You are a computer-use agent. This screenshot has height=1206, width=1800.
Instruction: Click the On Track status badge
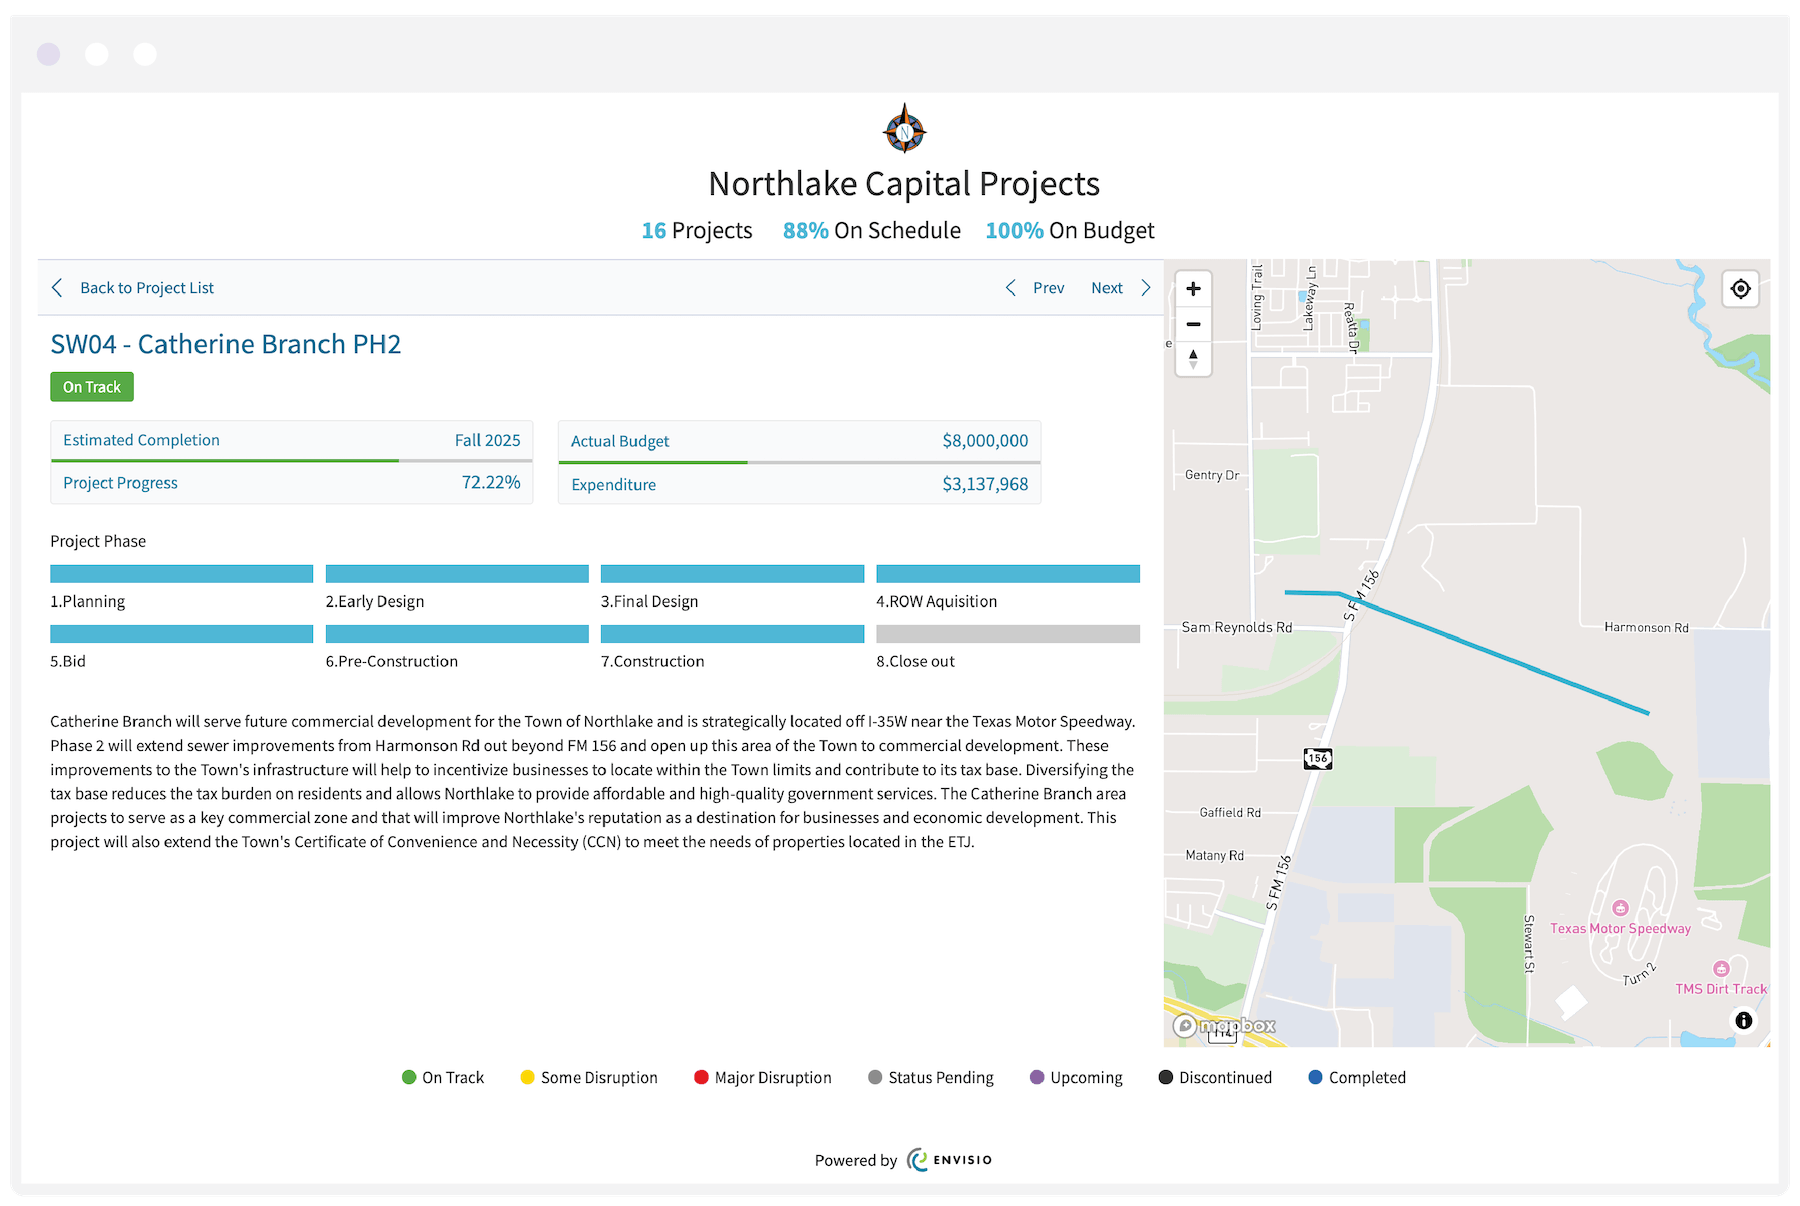91,386
